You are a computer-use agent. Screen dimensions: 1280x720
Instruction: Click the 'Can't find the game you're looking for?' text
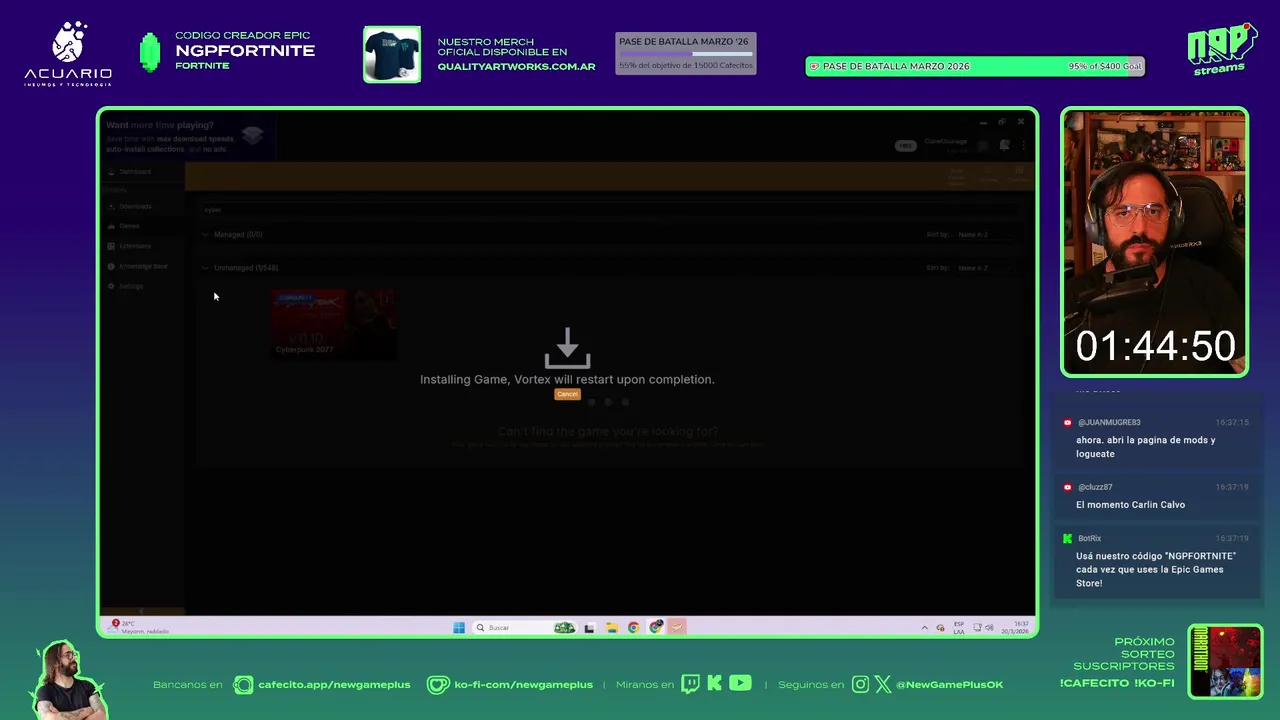(608, 432)
